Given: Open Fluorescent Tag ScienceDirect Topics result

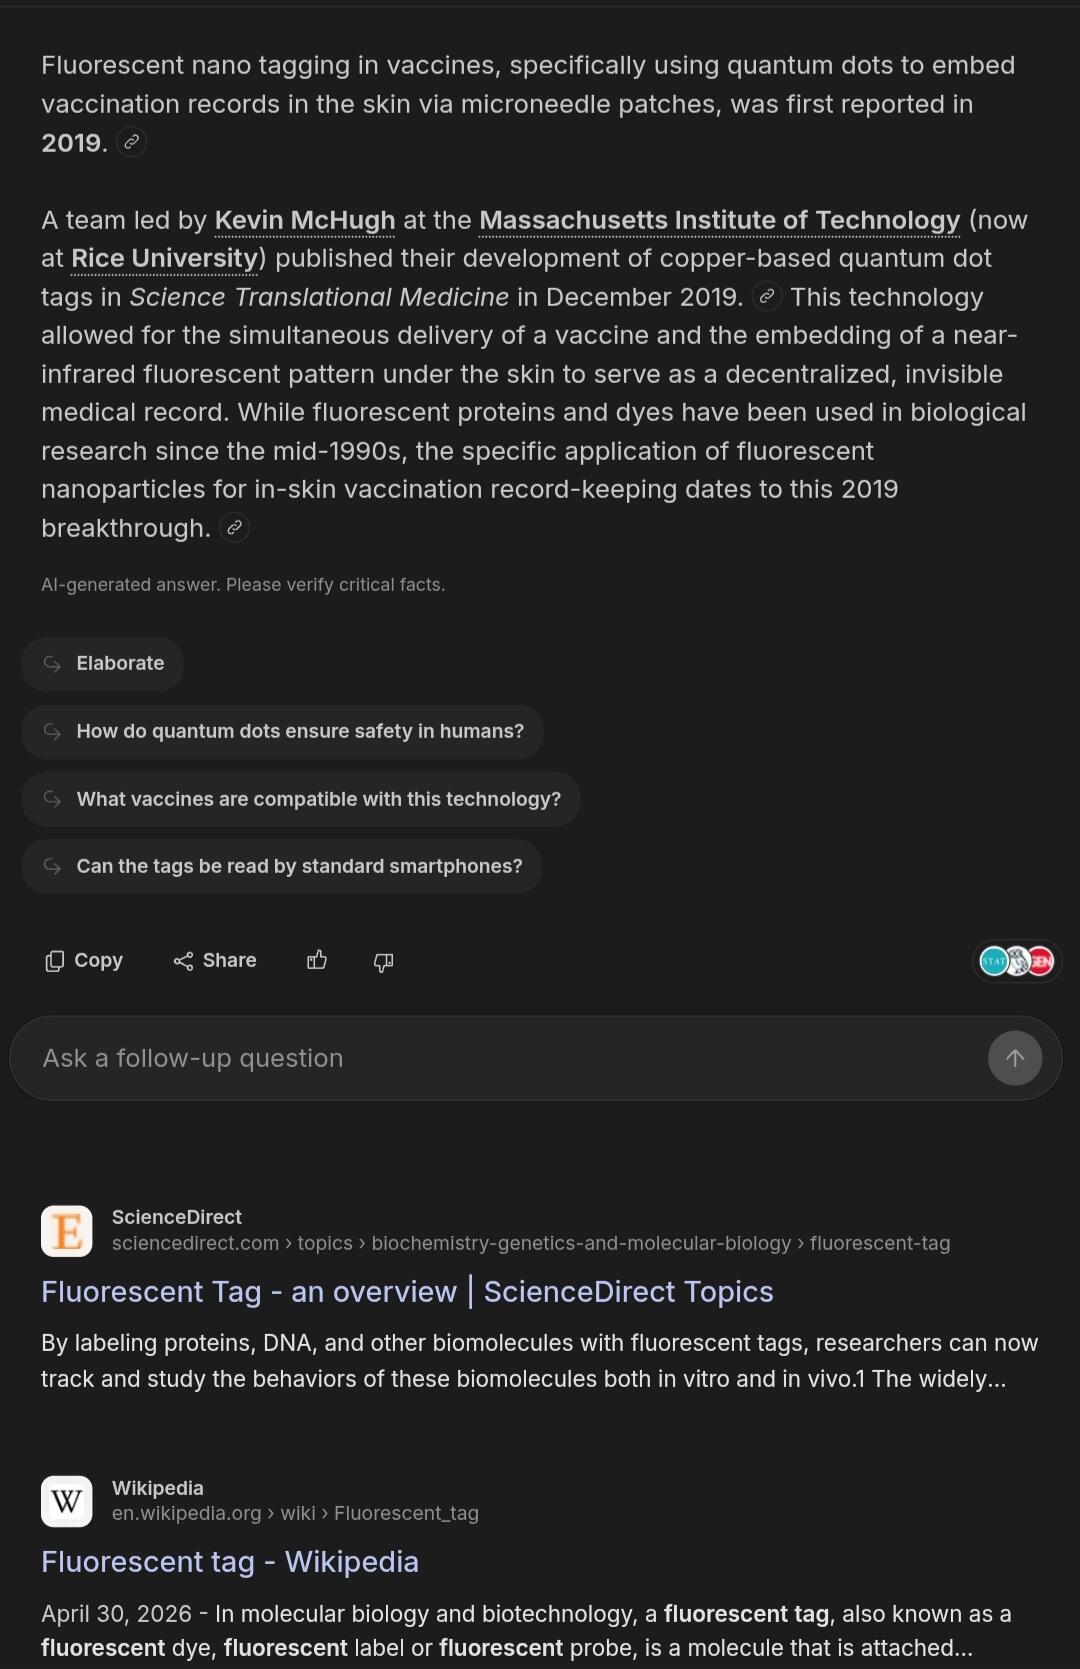Looking at the screenshot, I should pyautogui.click(x=407, y=1292).
